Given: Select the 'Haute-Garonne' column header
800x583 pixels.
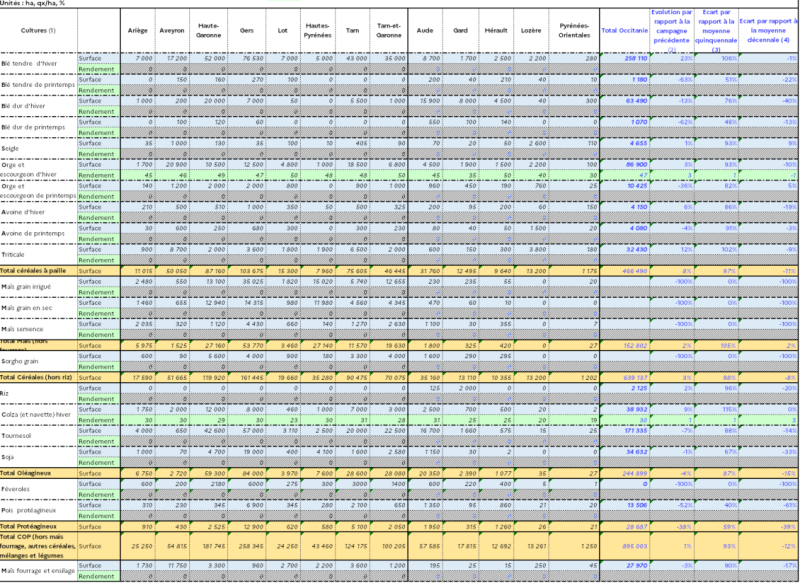Looking at the screenshot, I should tap(209, 31).
